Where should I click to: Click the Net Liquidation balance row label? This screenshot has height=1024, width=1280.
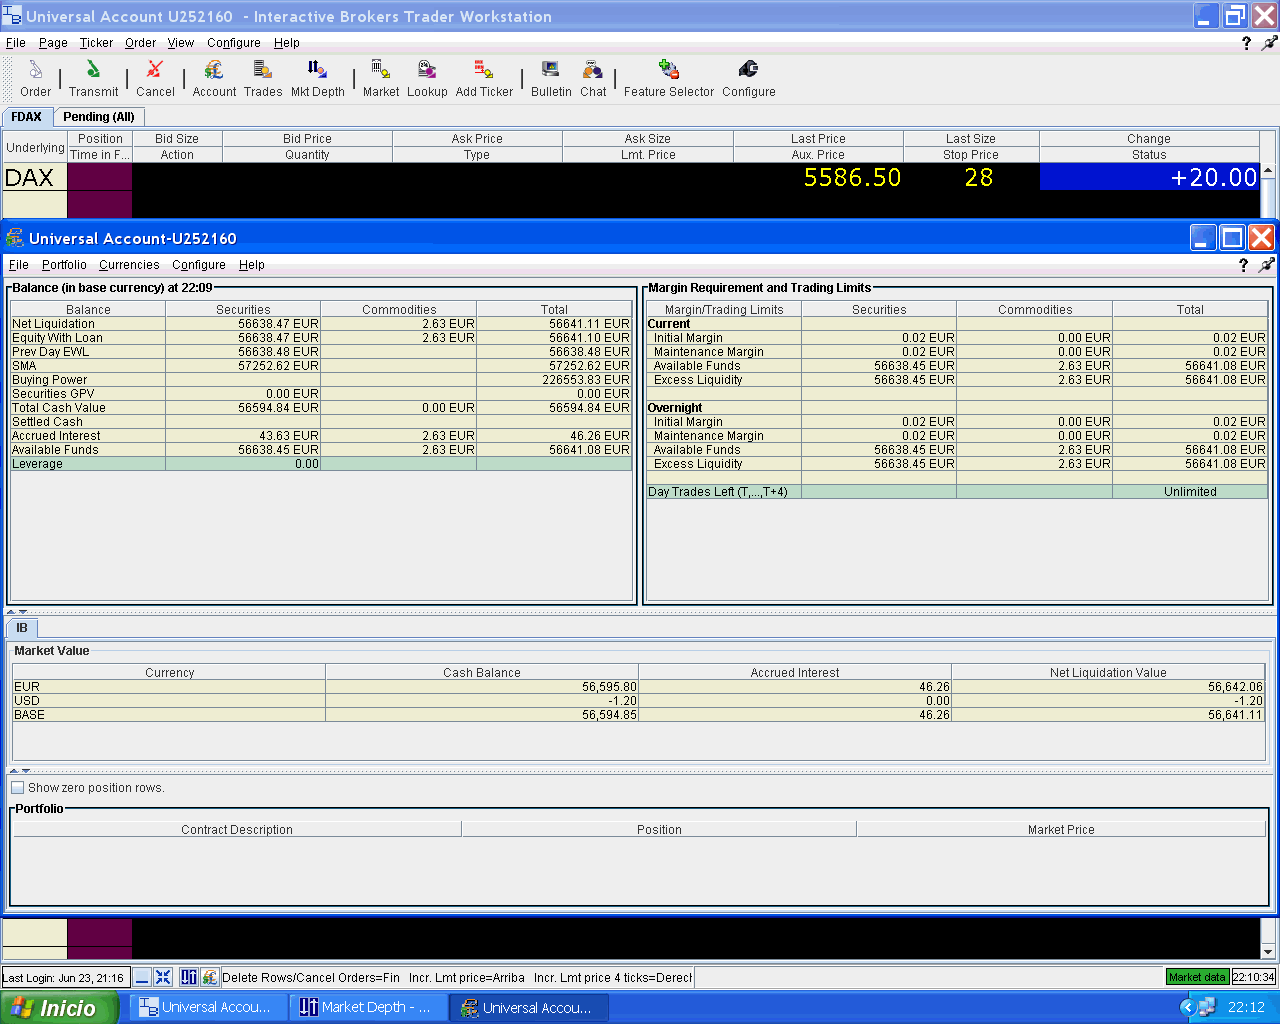53,324
